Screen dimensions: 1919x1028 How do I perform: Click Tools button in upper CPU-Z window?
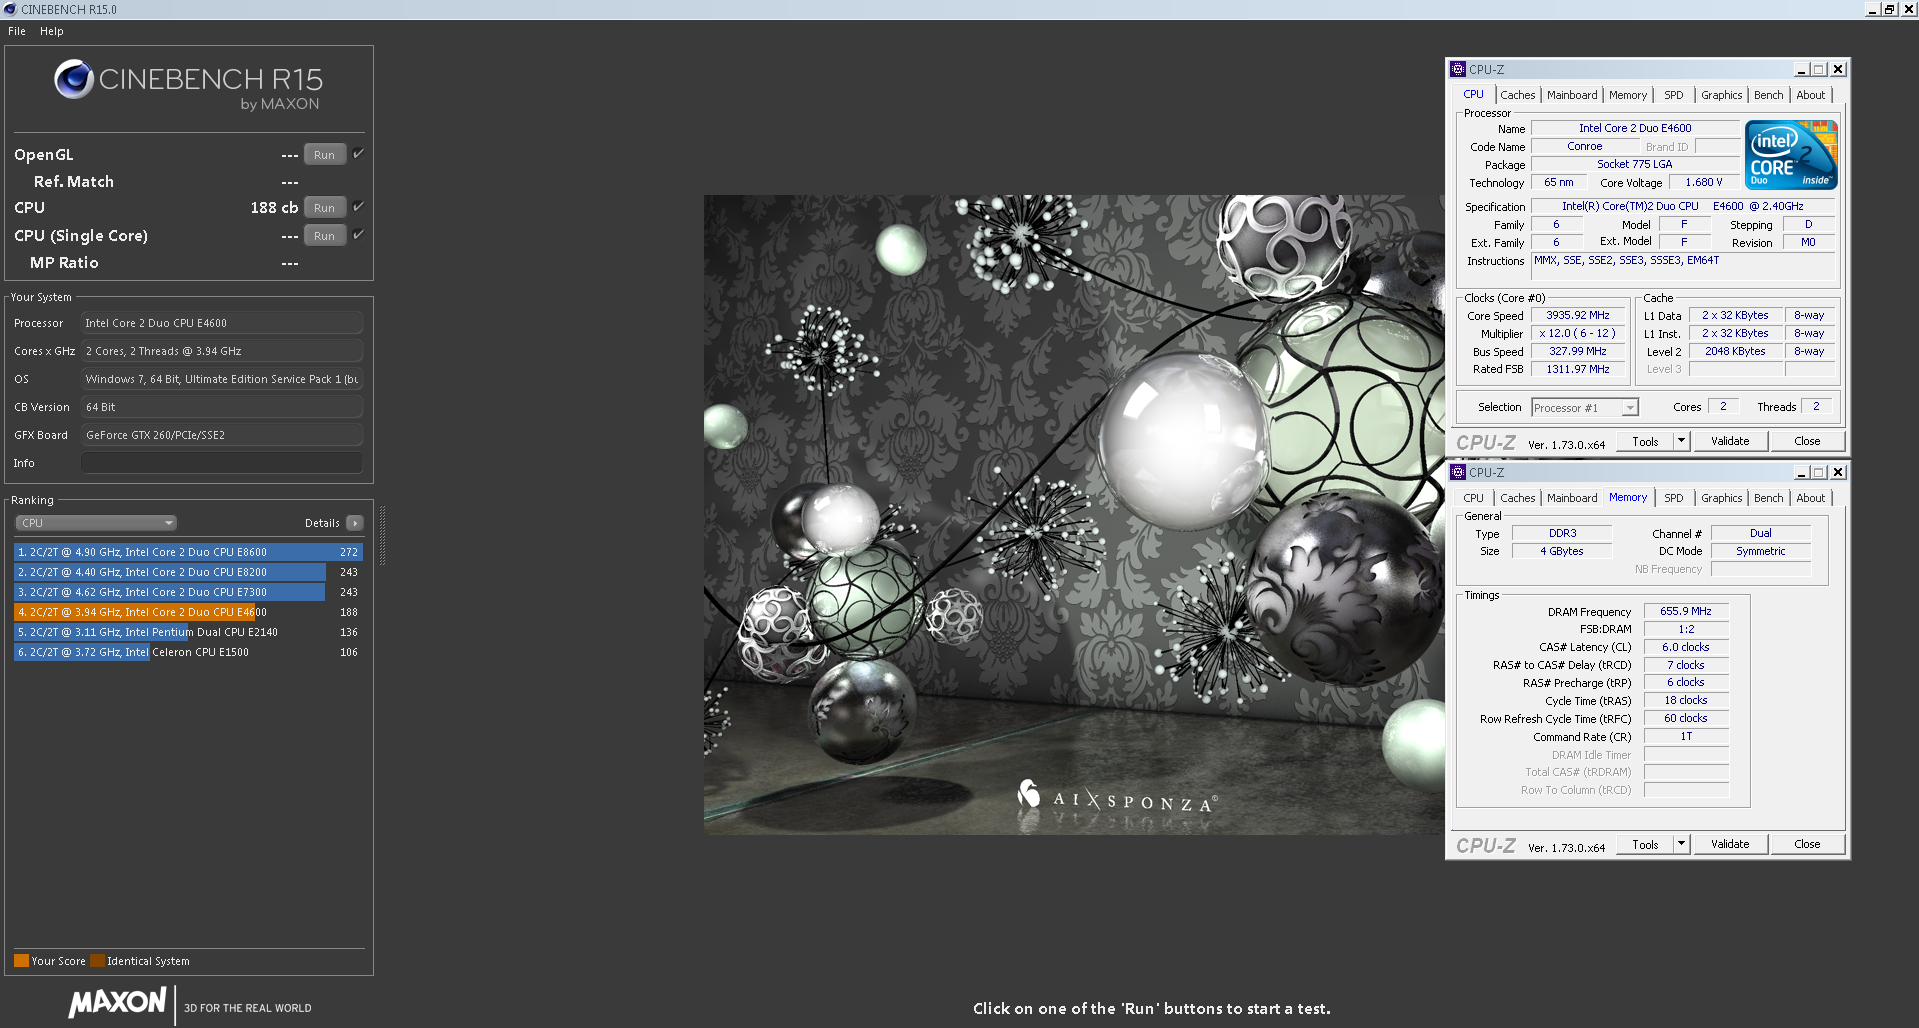1645,441
